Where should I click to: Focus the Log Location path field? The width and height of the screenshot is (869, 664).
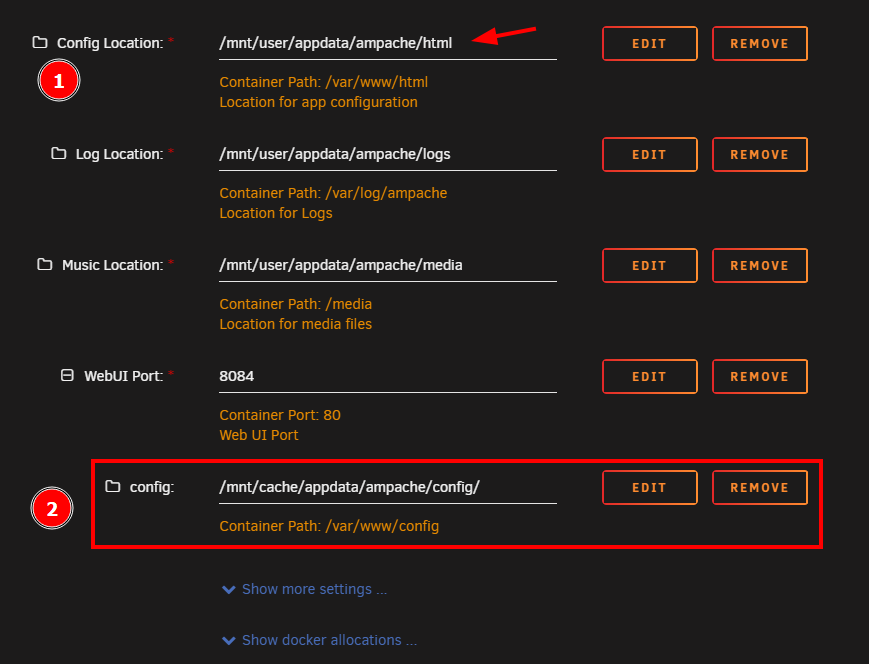(388, 154)
